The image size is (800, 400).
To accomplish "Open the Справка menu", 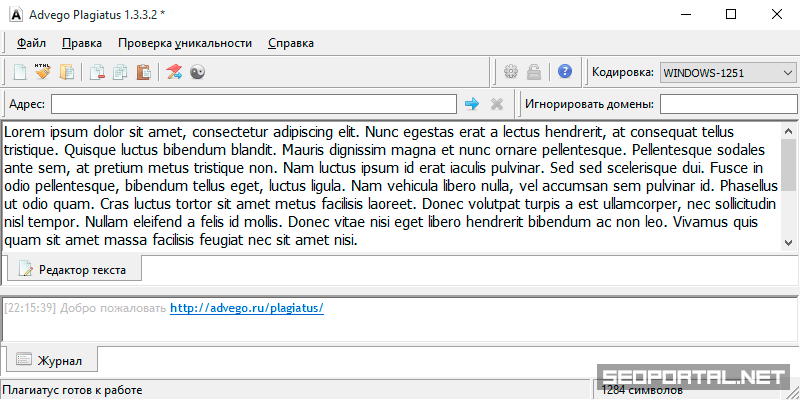I will tap(290, 43).
